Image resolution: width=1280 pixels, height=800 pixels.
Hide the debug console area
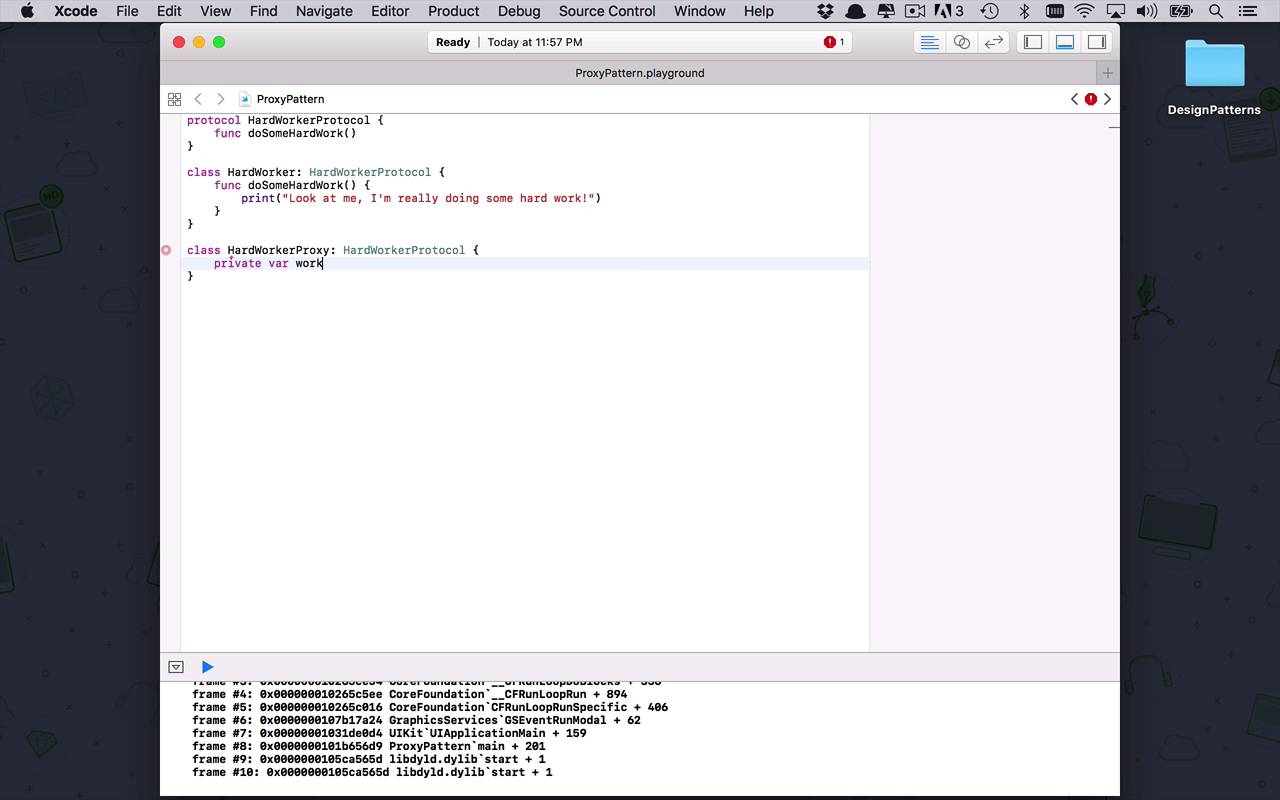(176, 667)
